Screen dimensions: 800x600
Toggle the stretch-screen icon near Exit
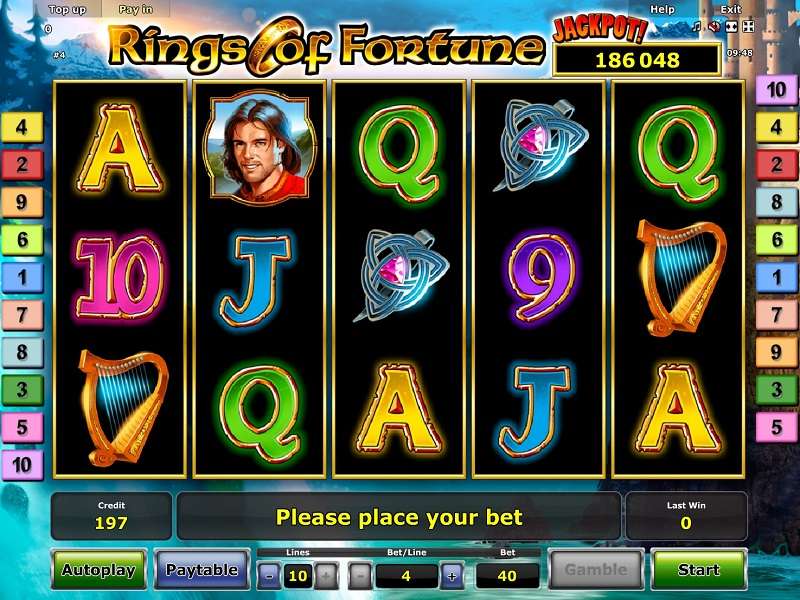tap(732, 27)
